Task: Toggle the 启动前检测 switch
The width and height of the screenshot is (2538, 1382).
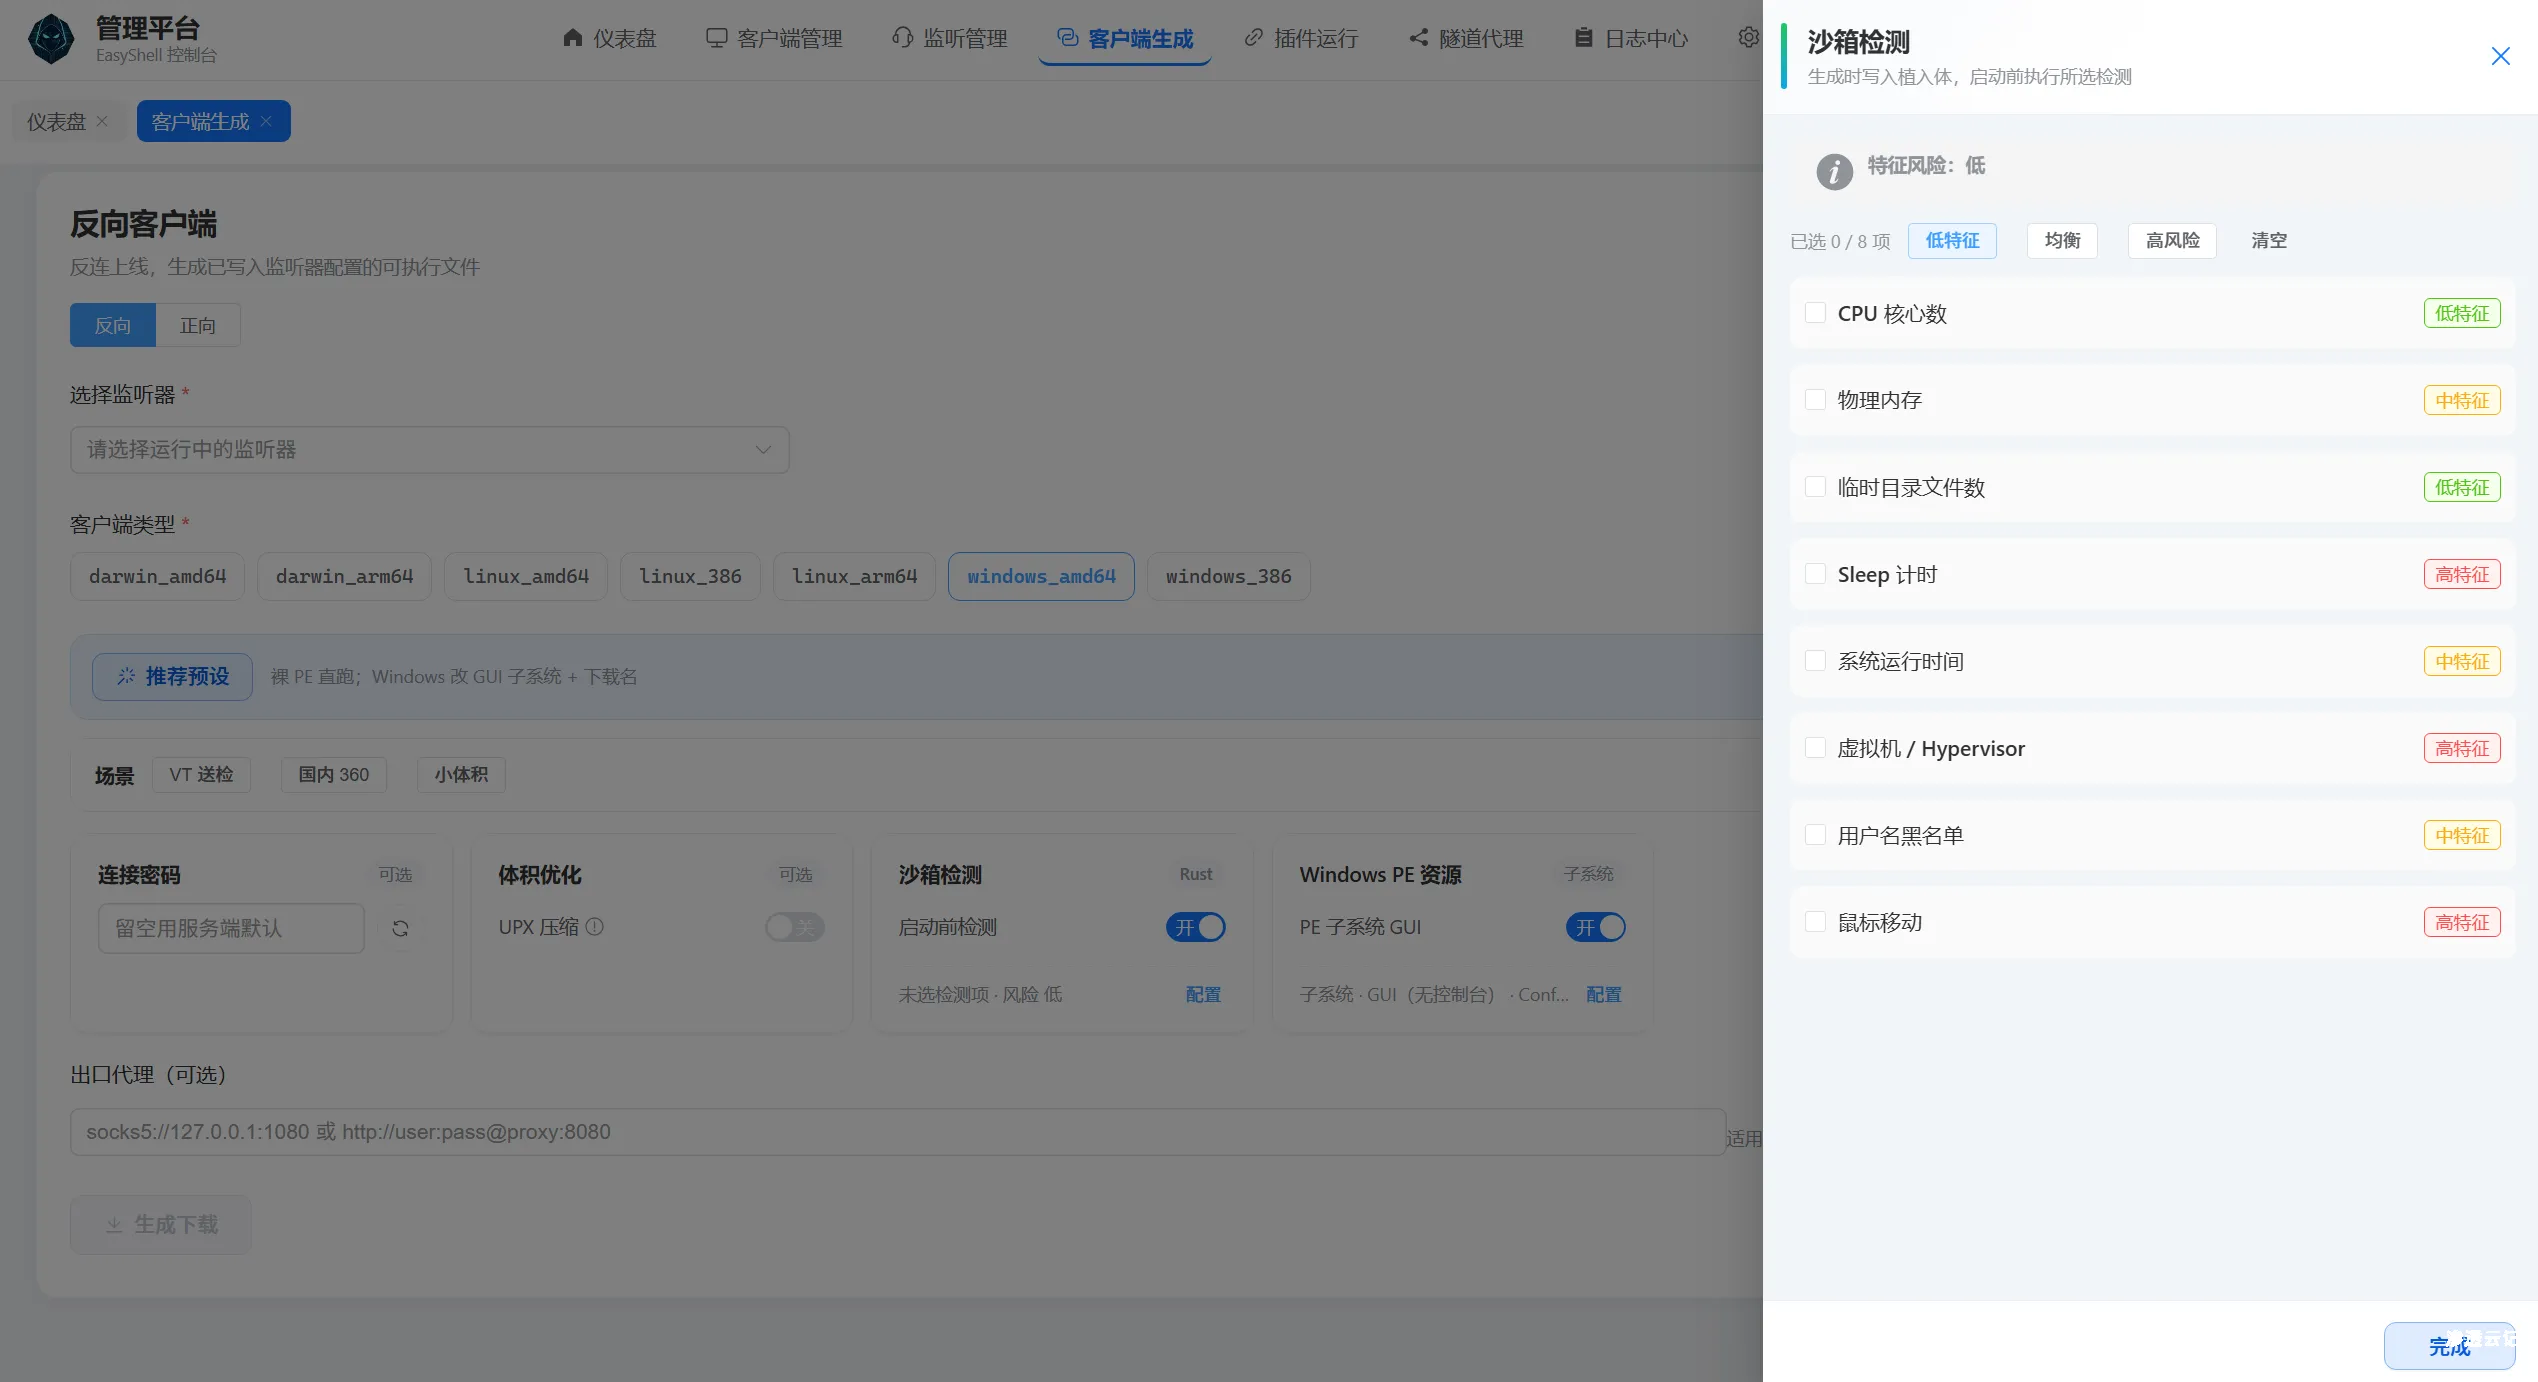Action: 1195,927
